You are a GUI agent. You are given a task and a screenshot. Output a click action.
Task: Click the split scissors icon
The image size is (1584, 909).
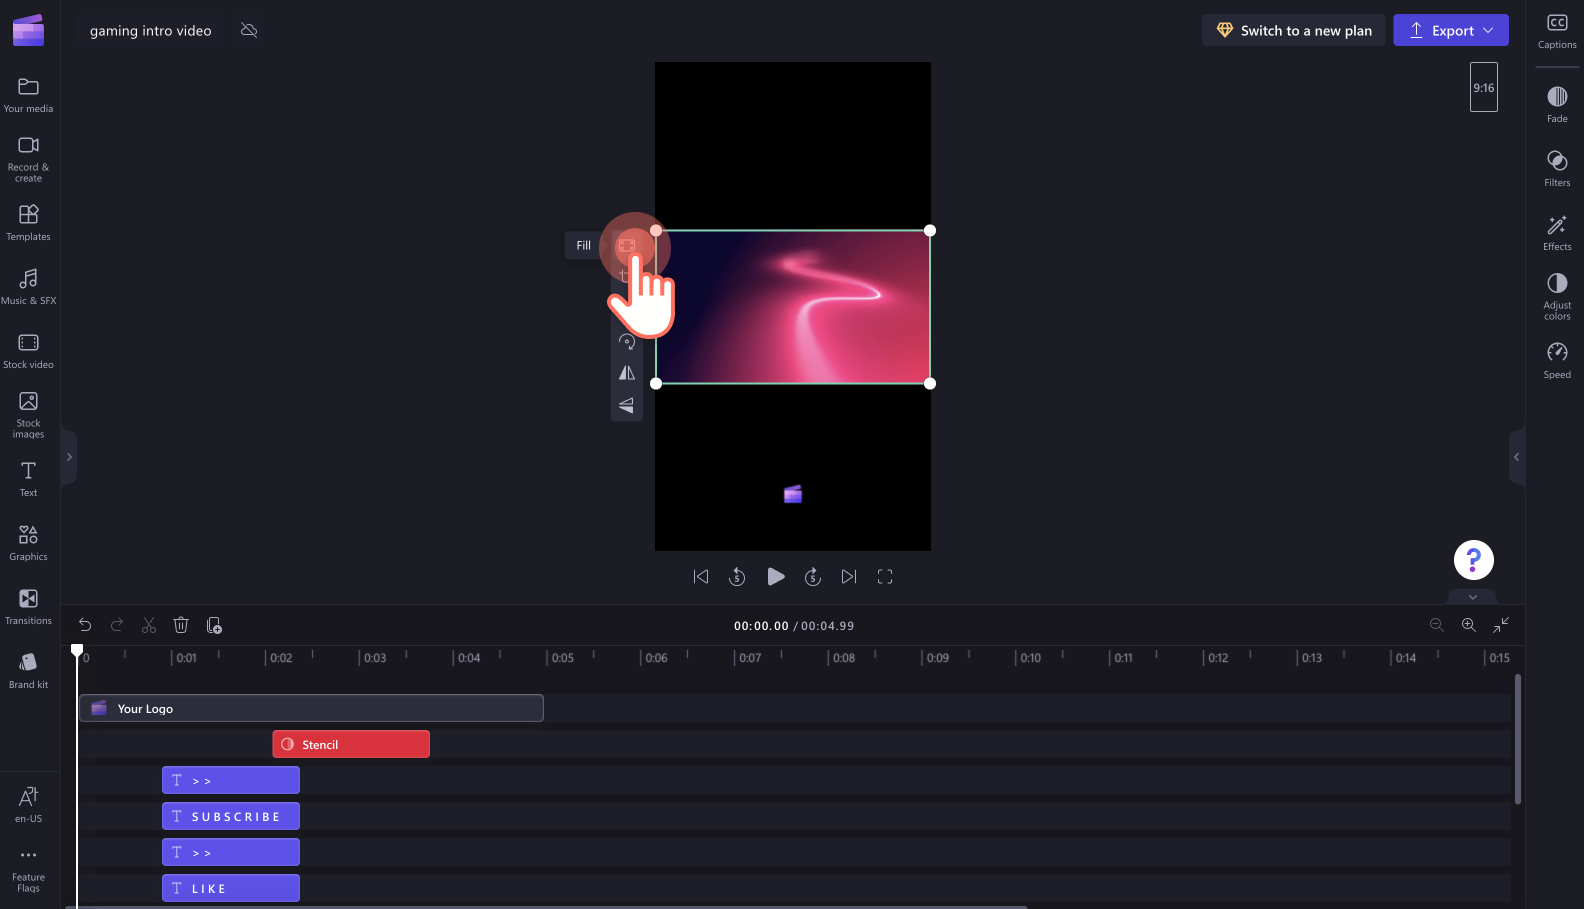coord(149,625)
